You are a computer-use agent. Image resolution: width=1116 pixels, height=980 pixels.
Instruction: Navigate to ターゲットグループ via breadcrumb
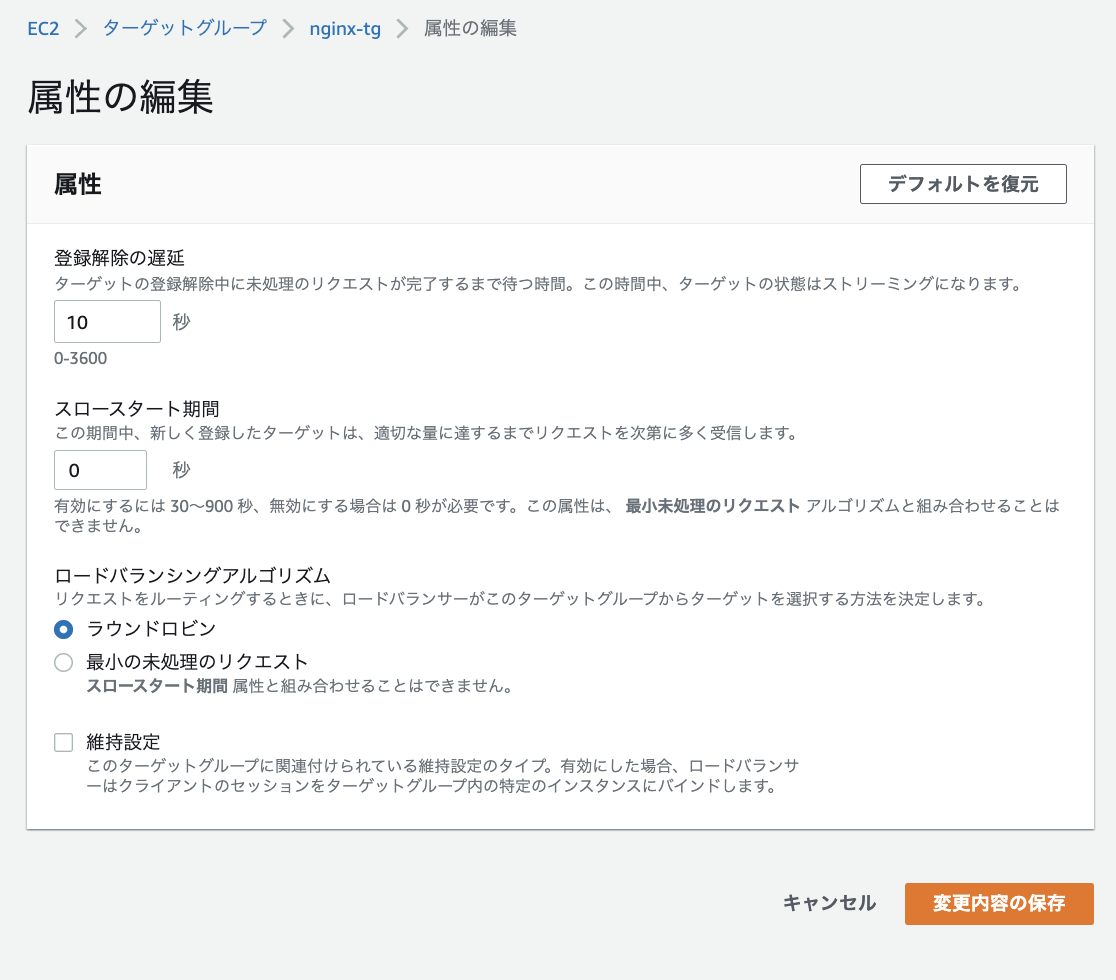(x=183, y=29)
